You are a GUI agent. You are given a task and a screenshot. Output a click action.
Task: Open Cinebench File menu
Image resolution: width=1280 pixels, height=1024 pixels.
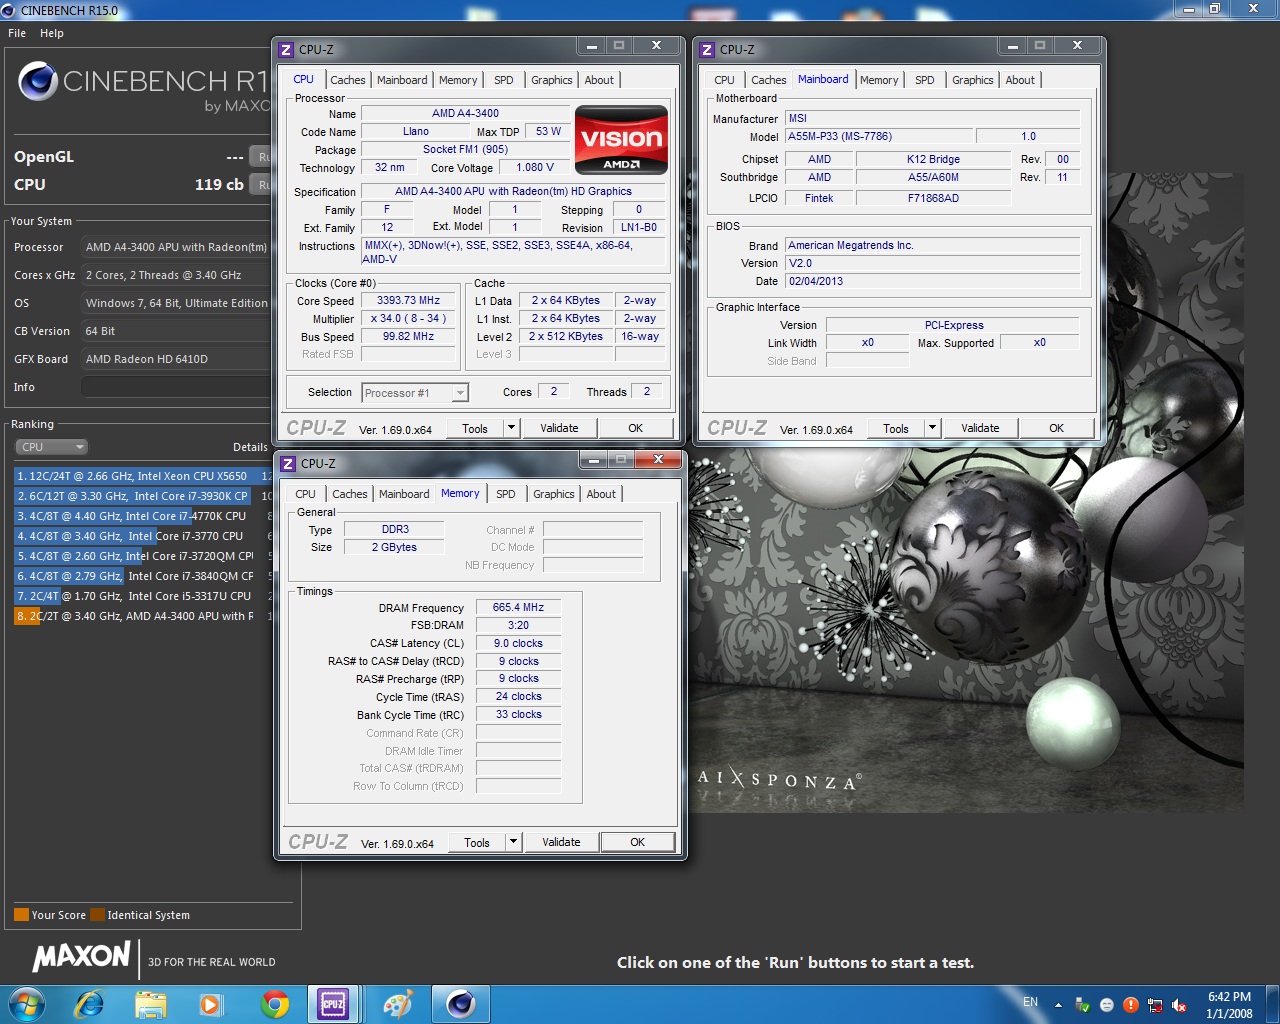pyautogui.click(x=17, y=33)
